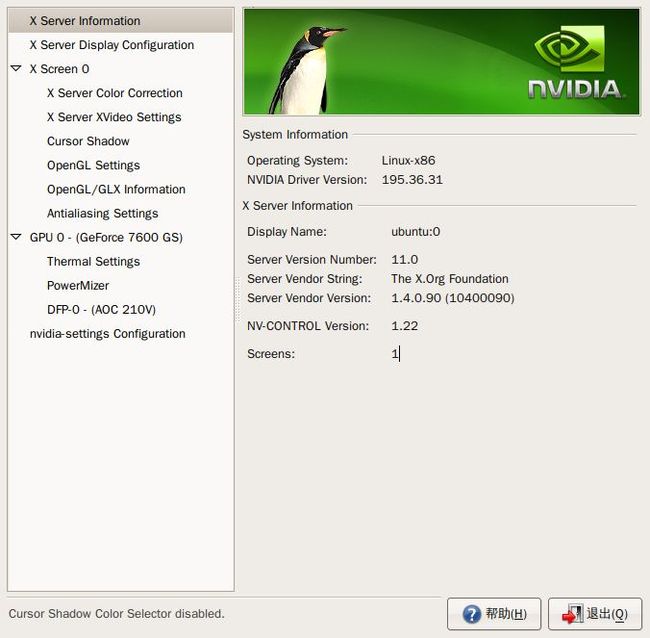Click the 退出(Q) quit button
Screen dimensions: 650x638
click(594, 614)
